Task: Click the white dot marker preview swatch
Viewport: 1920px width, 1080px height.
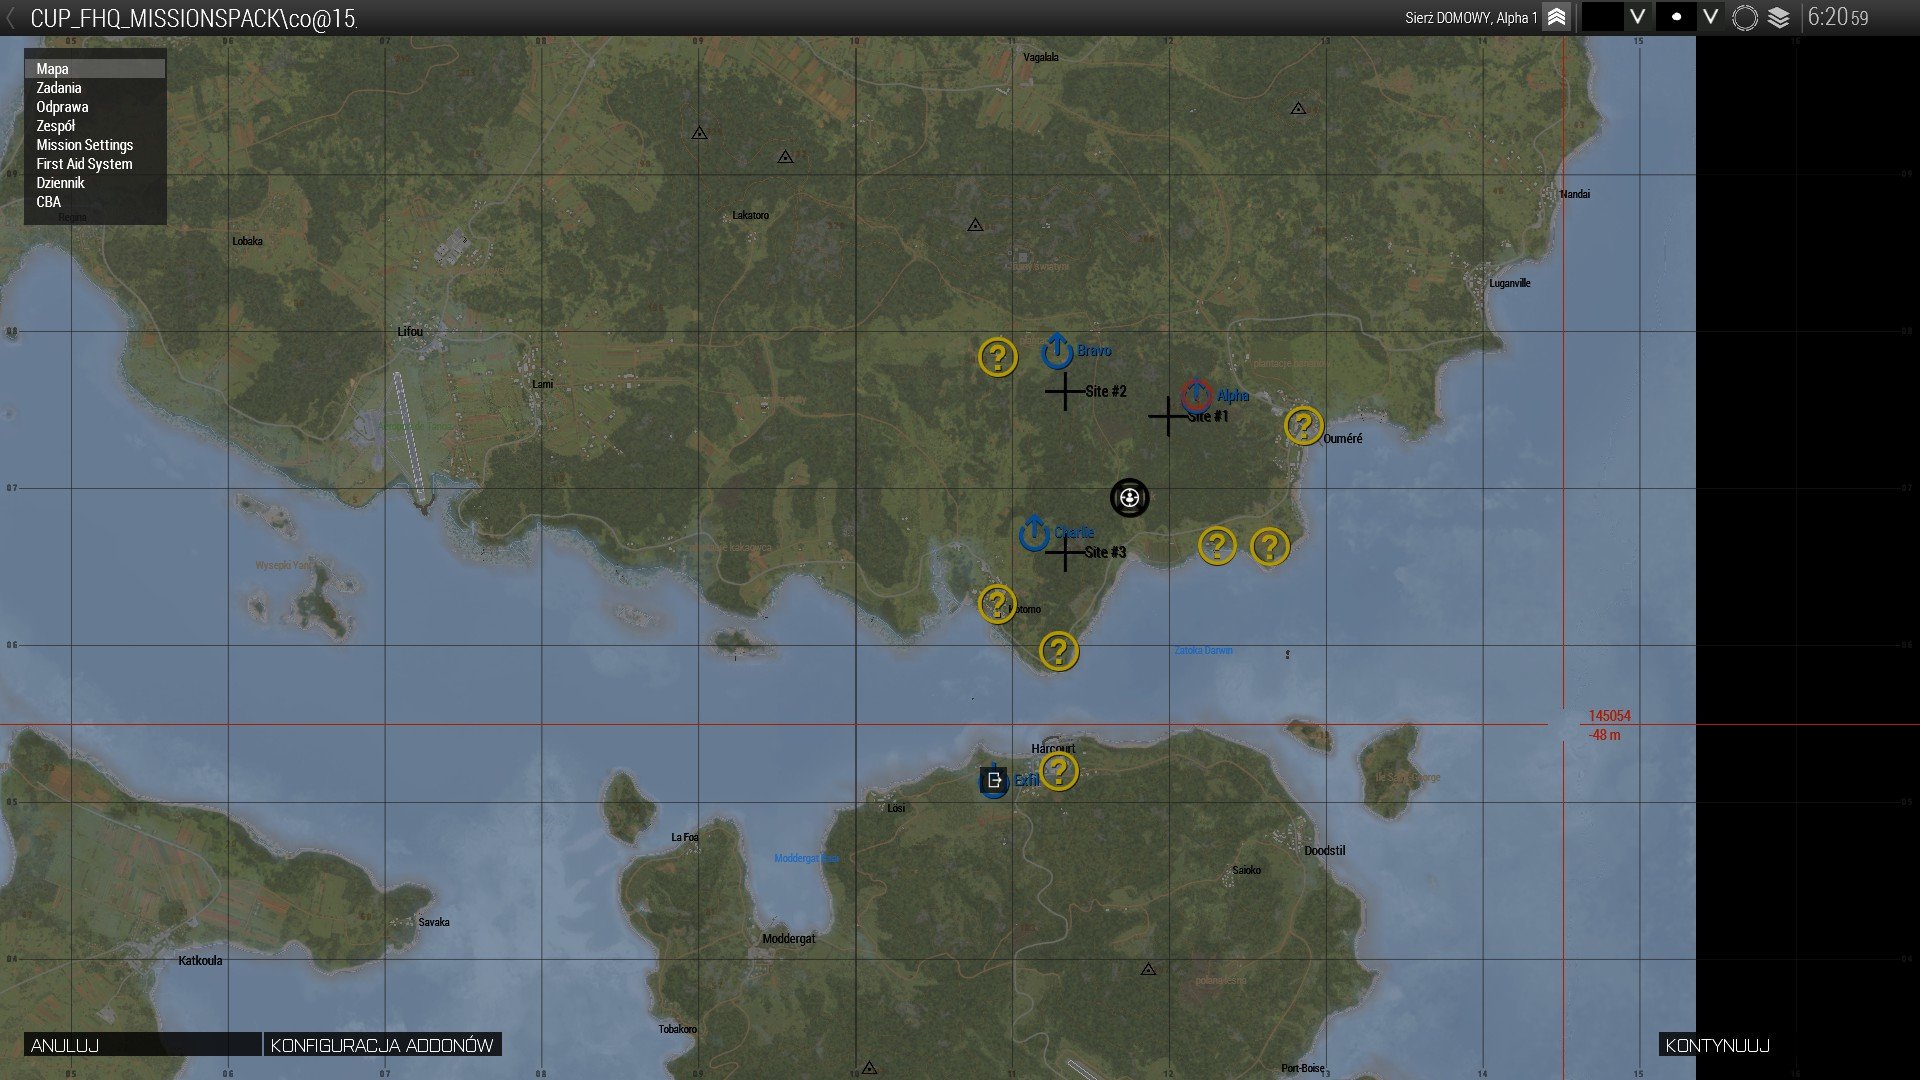Action: click(1676, 17)
